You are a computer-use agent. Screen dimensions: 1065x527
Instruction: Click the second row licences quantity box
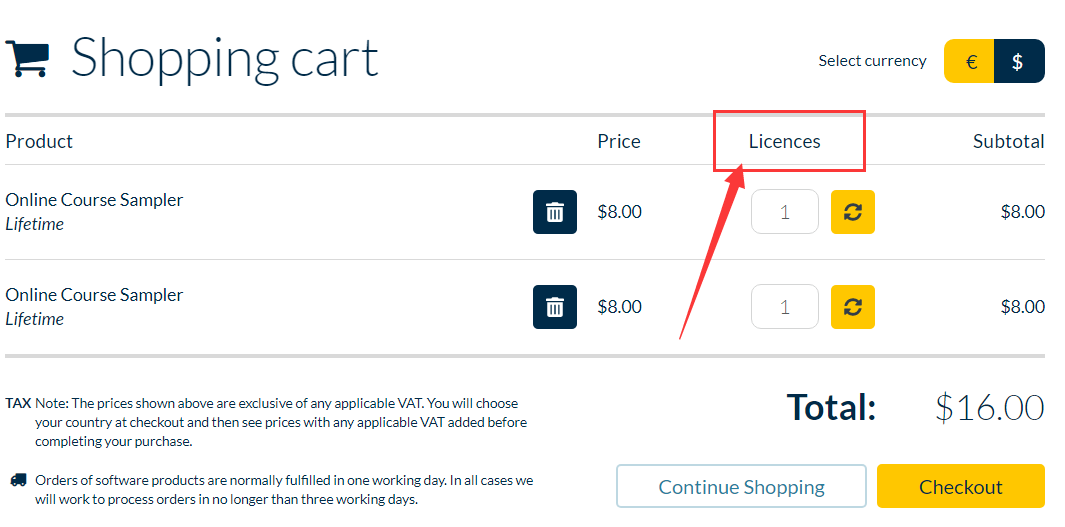pos(785,307)
